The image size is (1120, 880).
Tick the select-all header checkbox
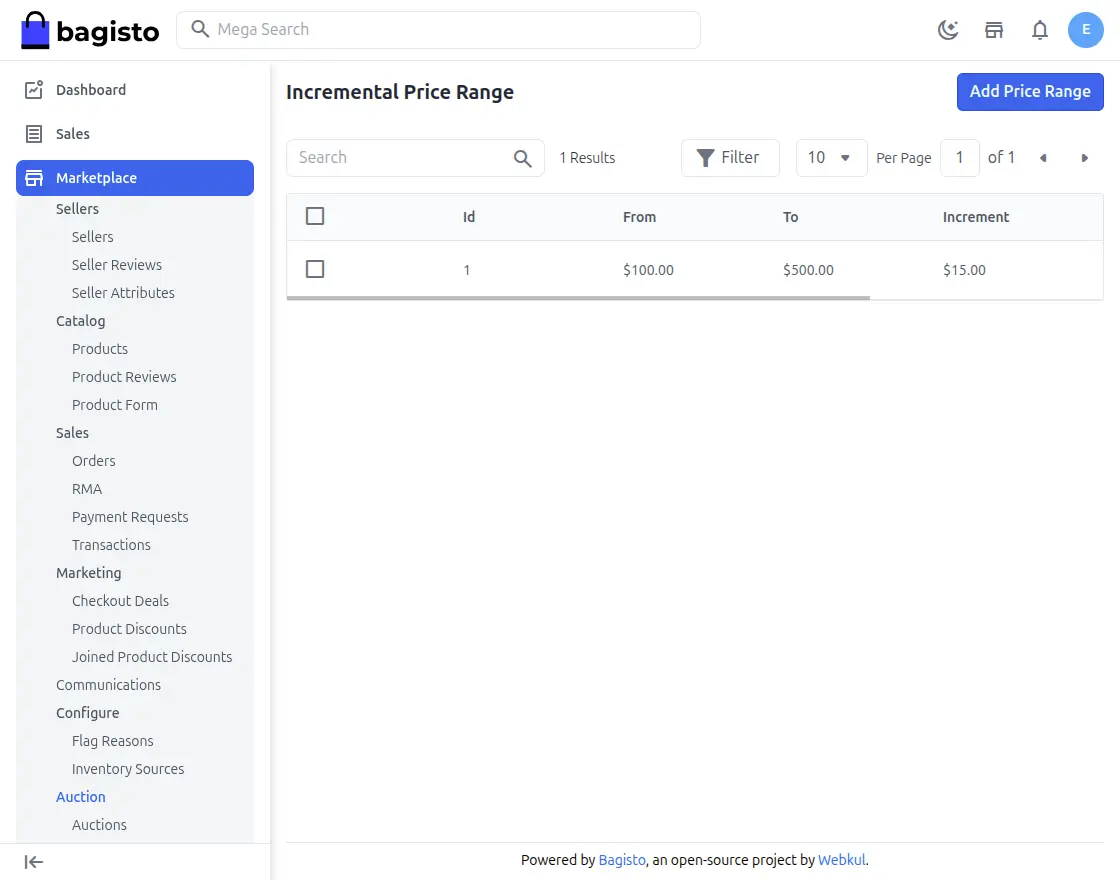pos(315,216)
